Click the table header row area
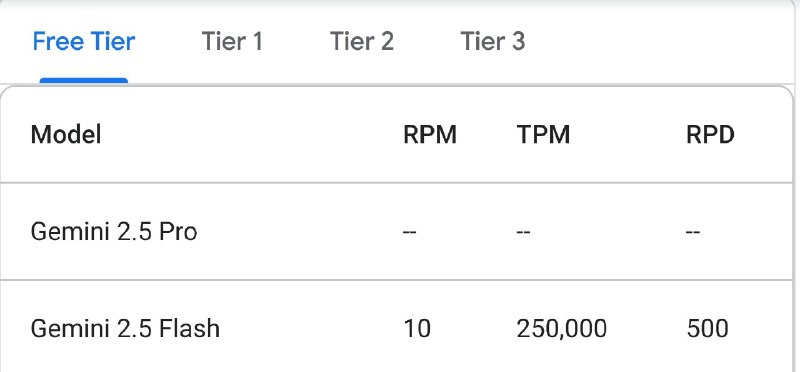 396,135
